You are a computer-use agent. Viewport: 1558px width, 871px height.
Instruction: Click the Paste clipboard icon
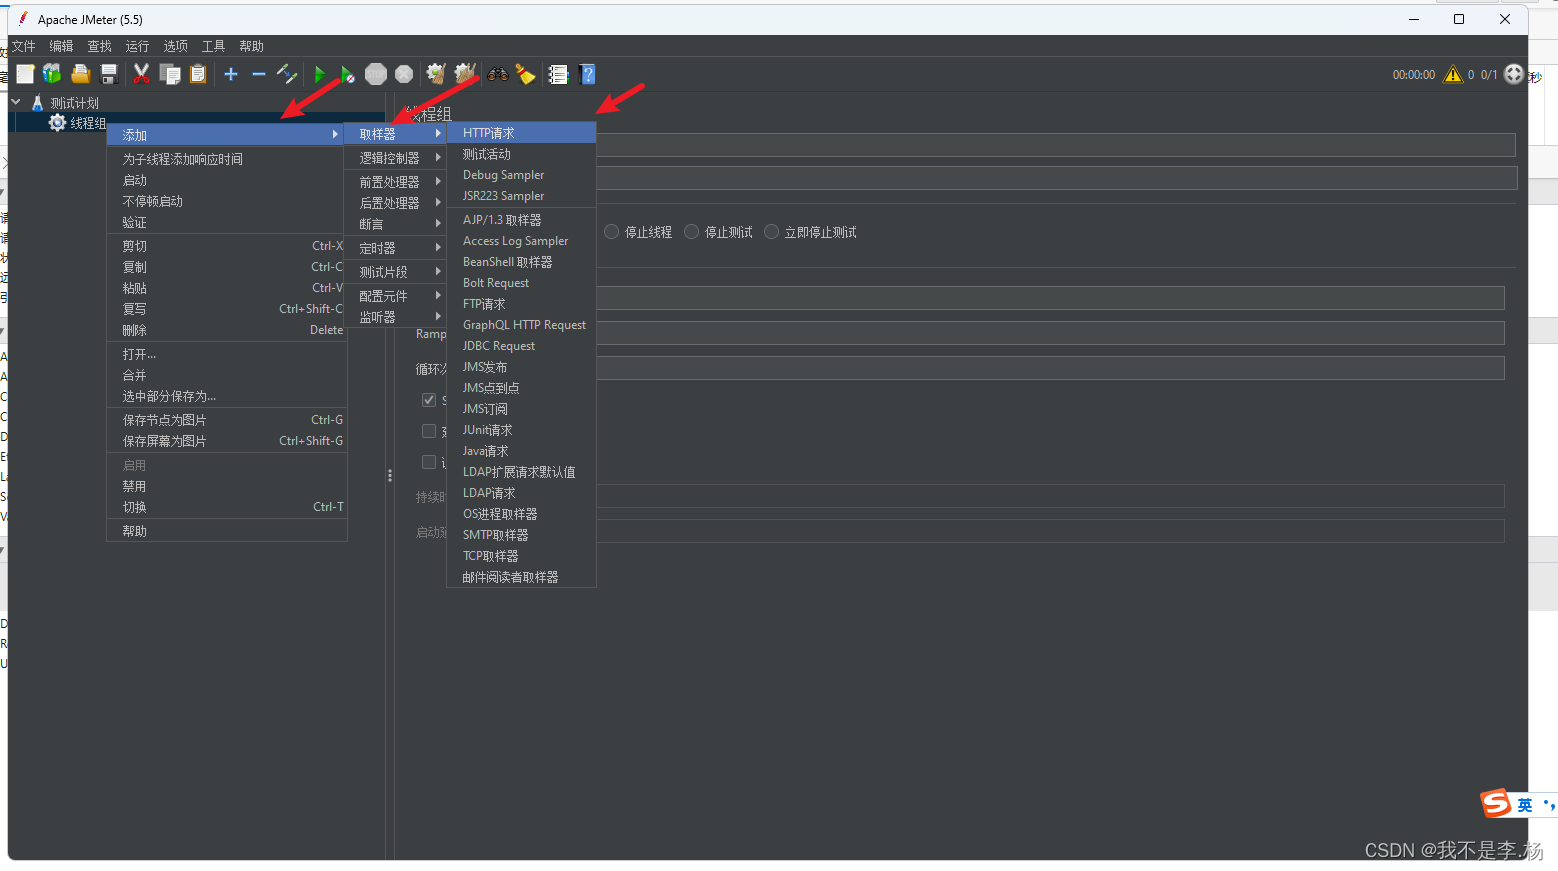point(198,74)
